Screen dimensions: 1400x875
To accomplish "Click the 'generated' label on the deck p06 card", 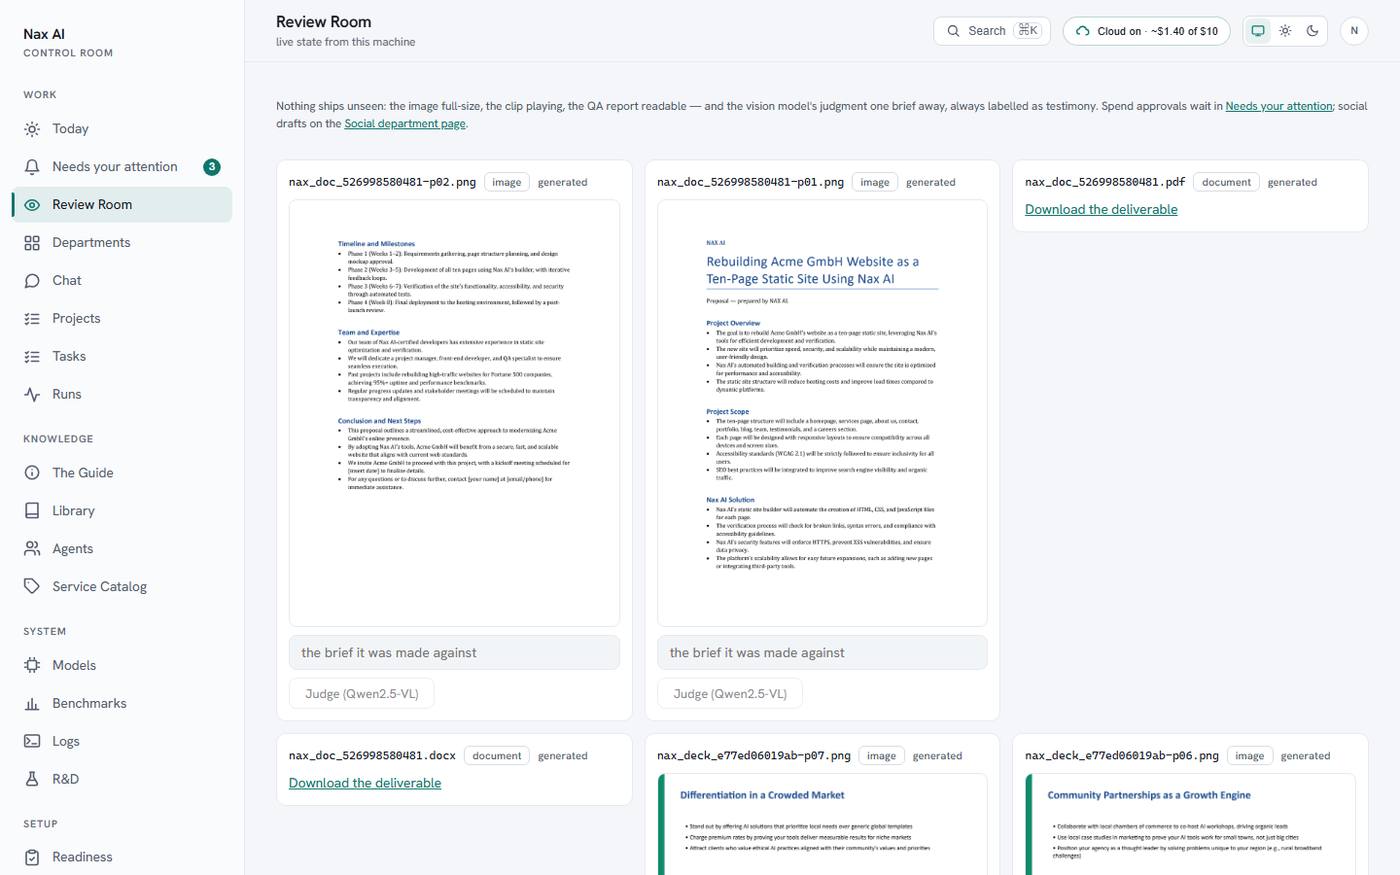I will click(x=1306, y=757).
